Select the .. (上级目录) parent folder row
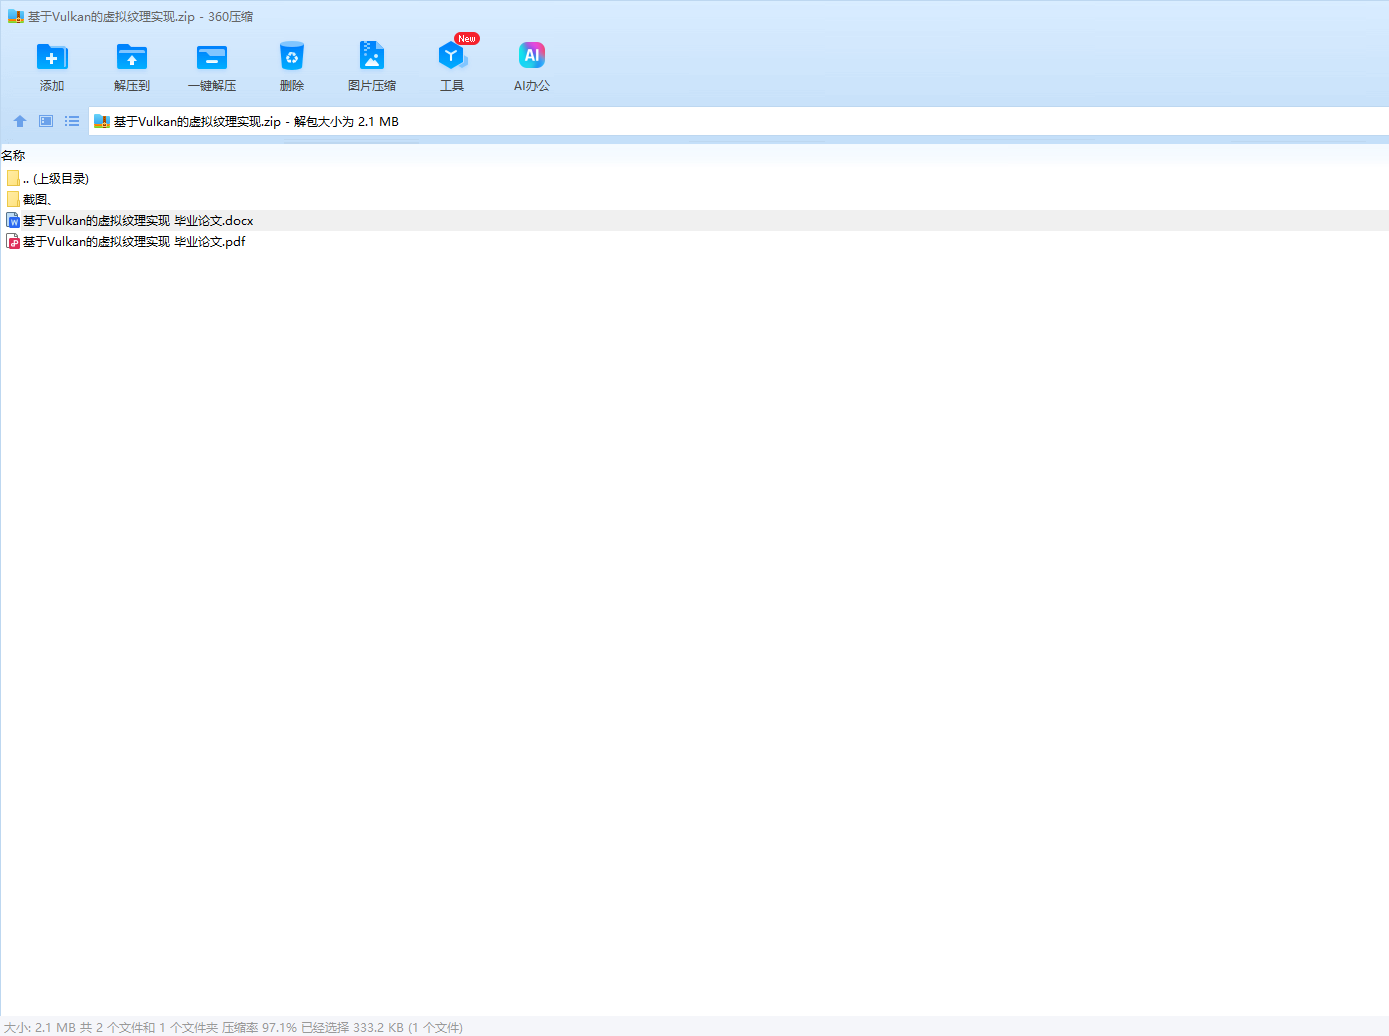Image resolution: width=1389 pixels, height=1036 pixels. pos(694,178)
